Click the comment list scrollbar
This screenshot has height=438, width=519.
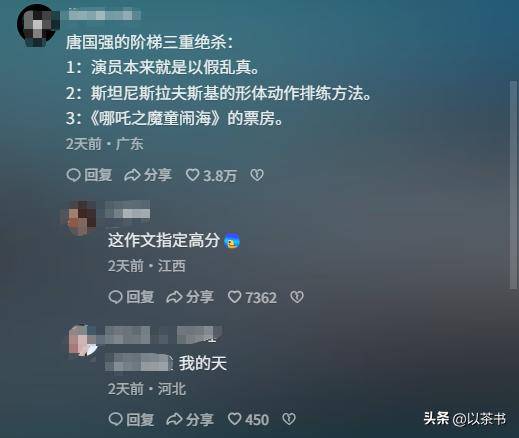coord(514,185)
